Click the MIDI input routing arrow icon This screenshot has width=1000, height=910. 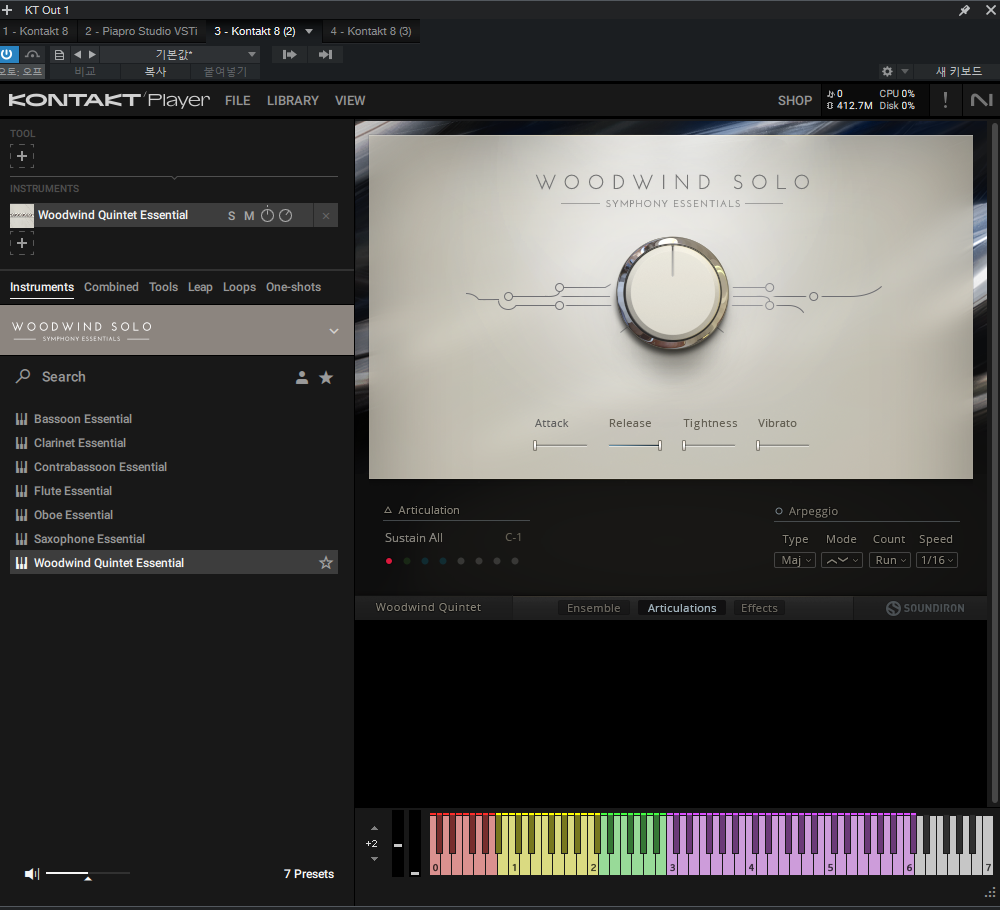tap(290, 54)
